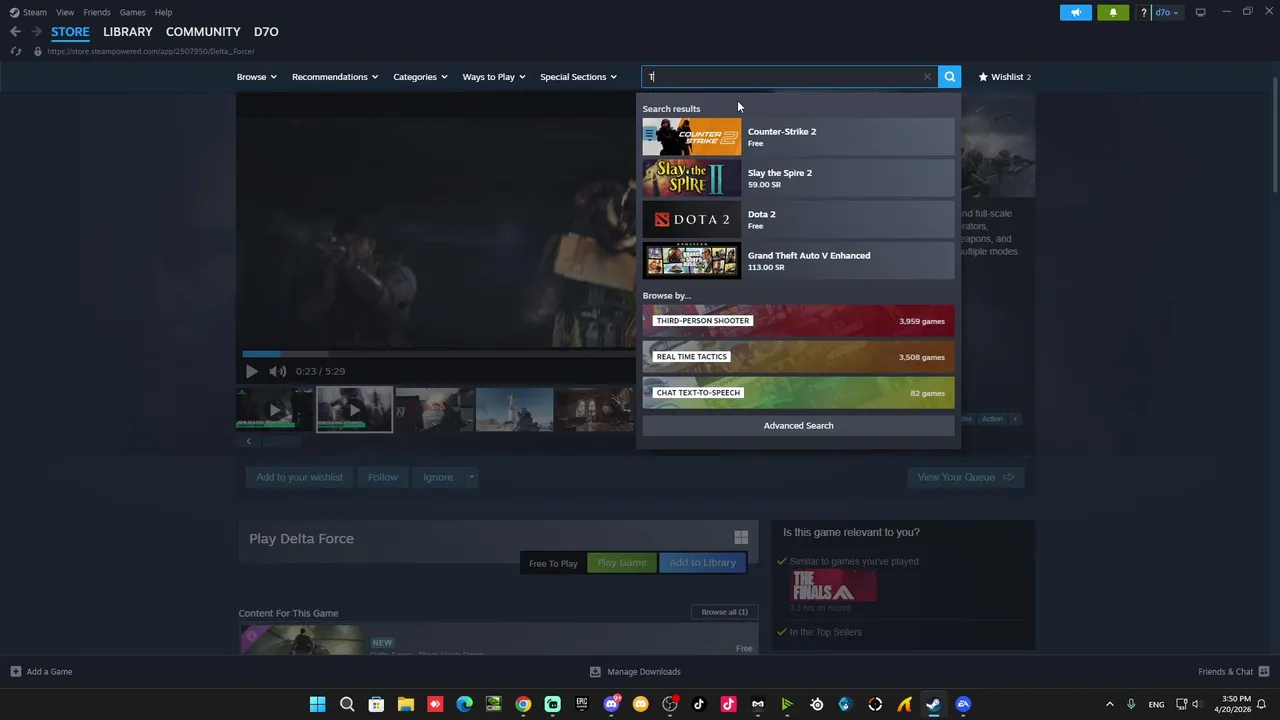The image size is (1280, 720).
Task: Expand the Categories dropdown
Action: (420, 77)
